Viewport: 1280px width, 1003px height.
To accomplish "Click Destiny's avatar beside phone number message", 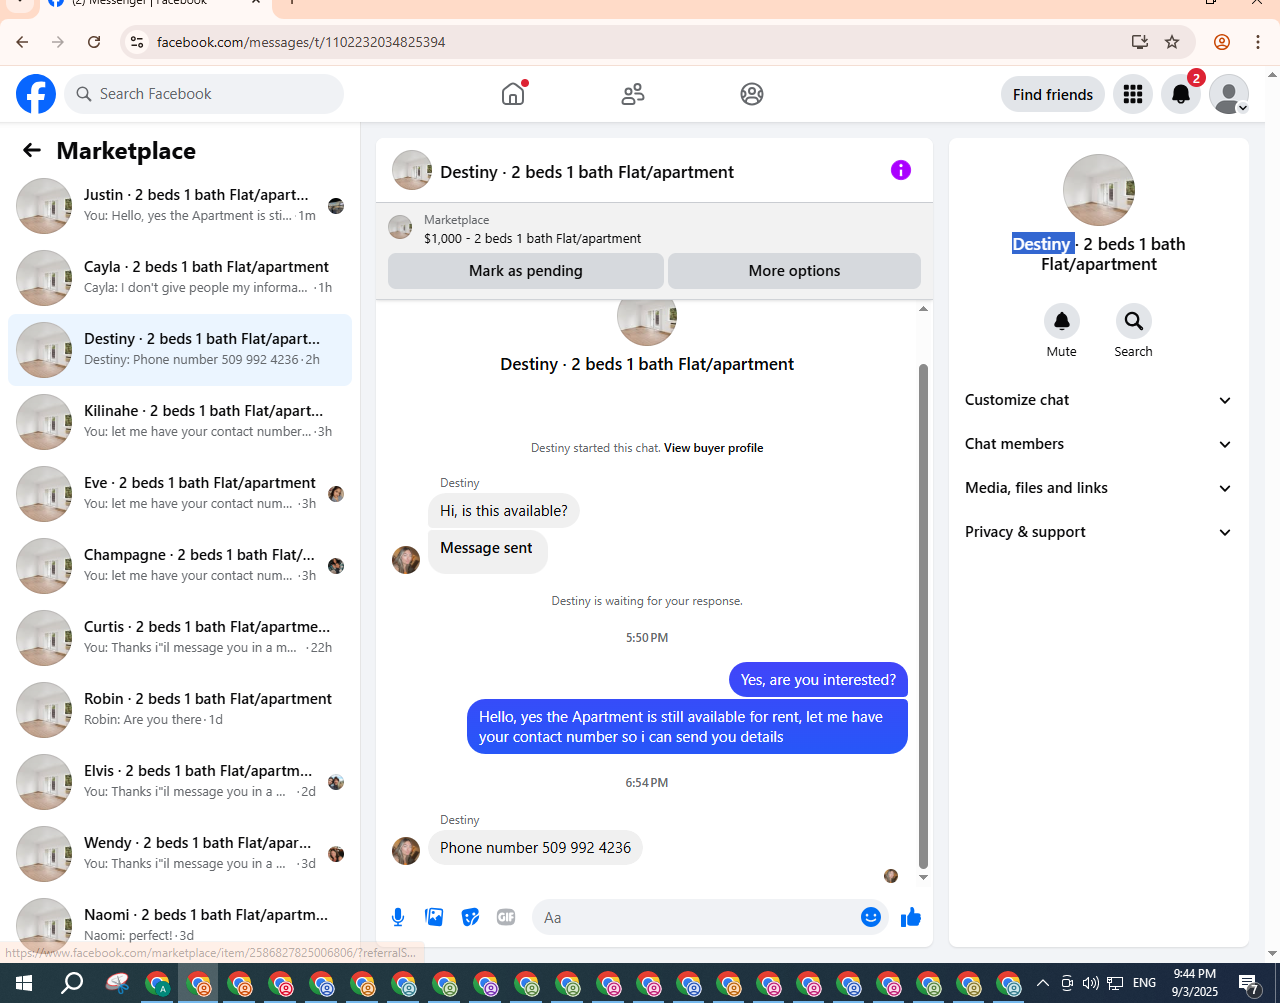I will point(406,850).
